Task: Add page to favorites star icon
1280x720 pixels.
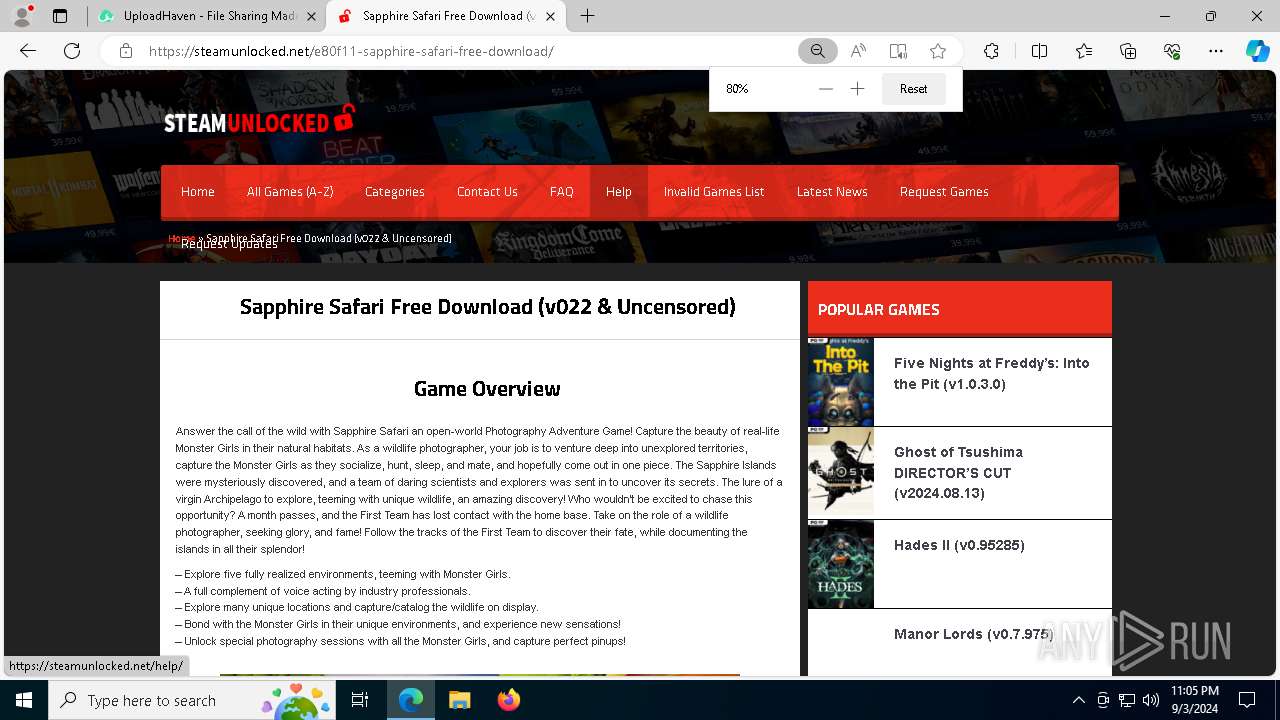Action: pos(938,51)
